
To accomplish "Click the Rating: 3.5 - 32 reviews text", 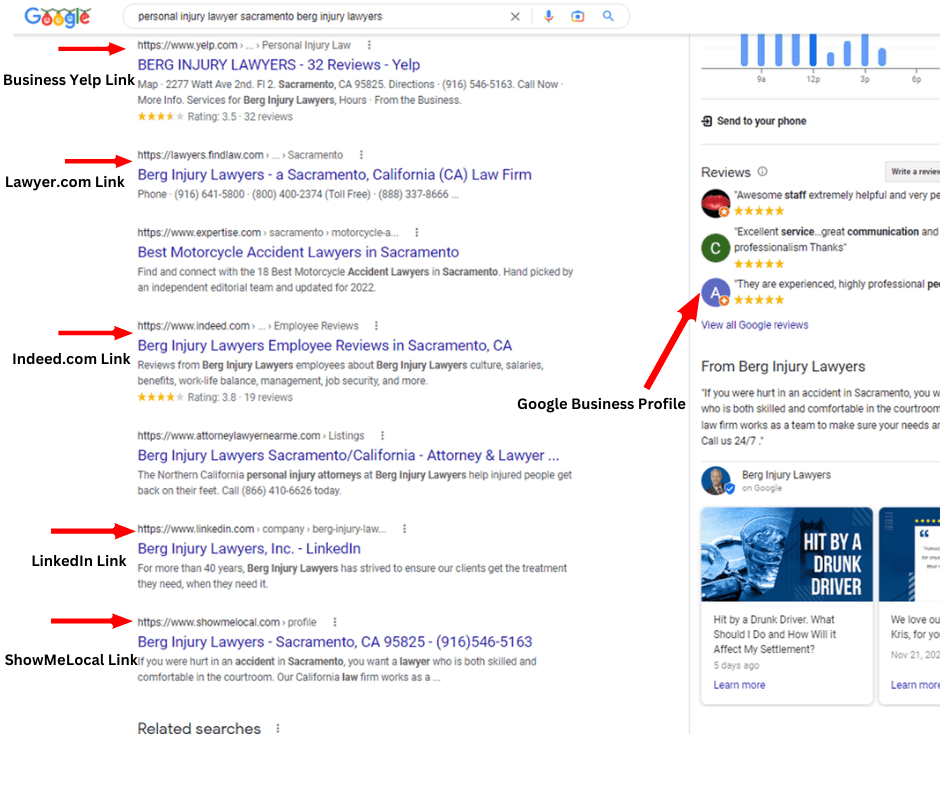I will [240, 117].
